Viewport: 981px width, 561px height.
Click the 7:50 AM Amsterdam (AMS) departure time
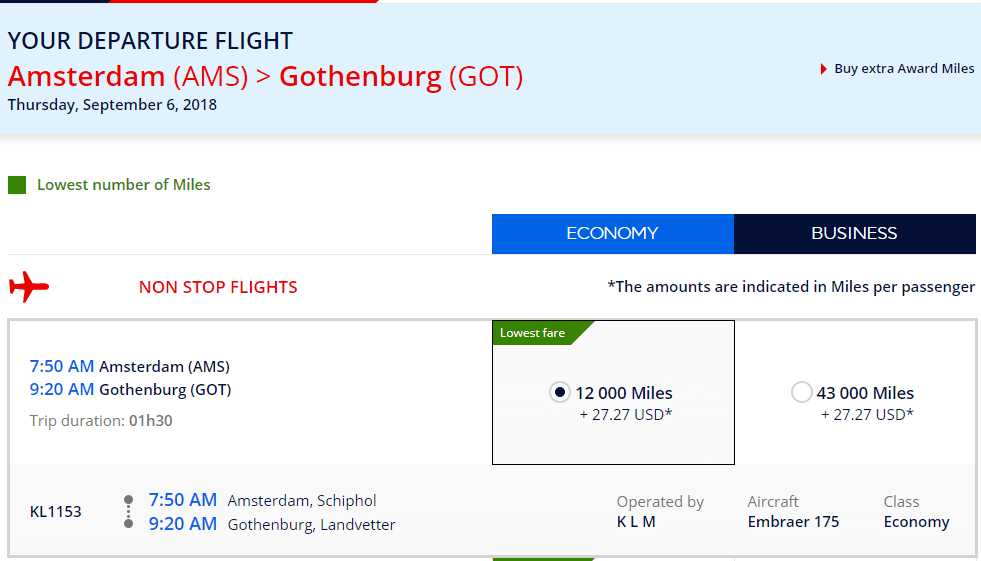[x=61, y=366]
